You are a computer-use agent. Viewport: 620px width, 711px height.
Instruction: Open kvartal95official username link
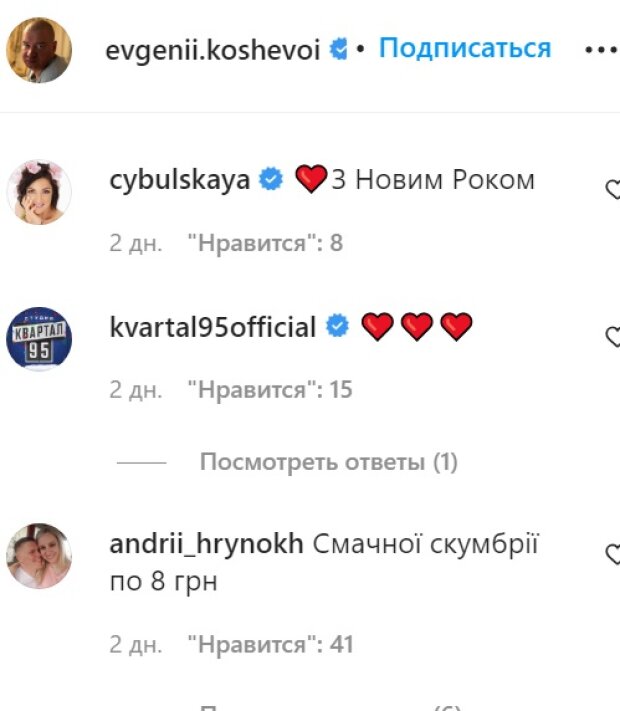[213, 327]
